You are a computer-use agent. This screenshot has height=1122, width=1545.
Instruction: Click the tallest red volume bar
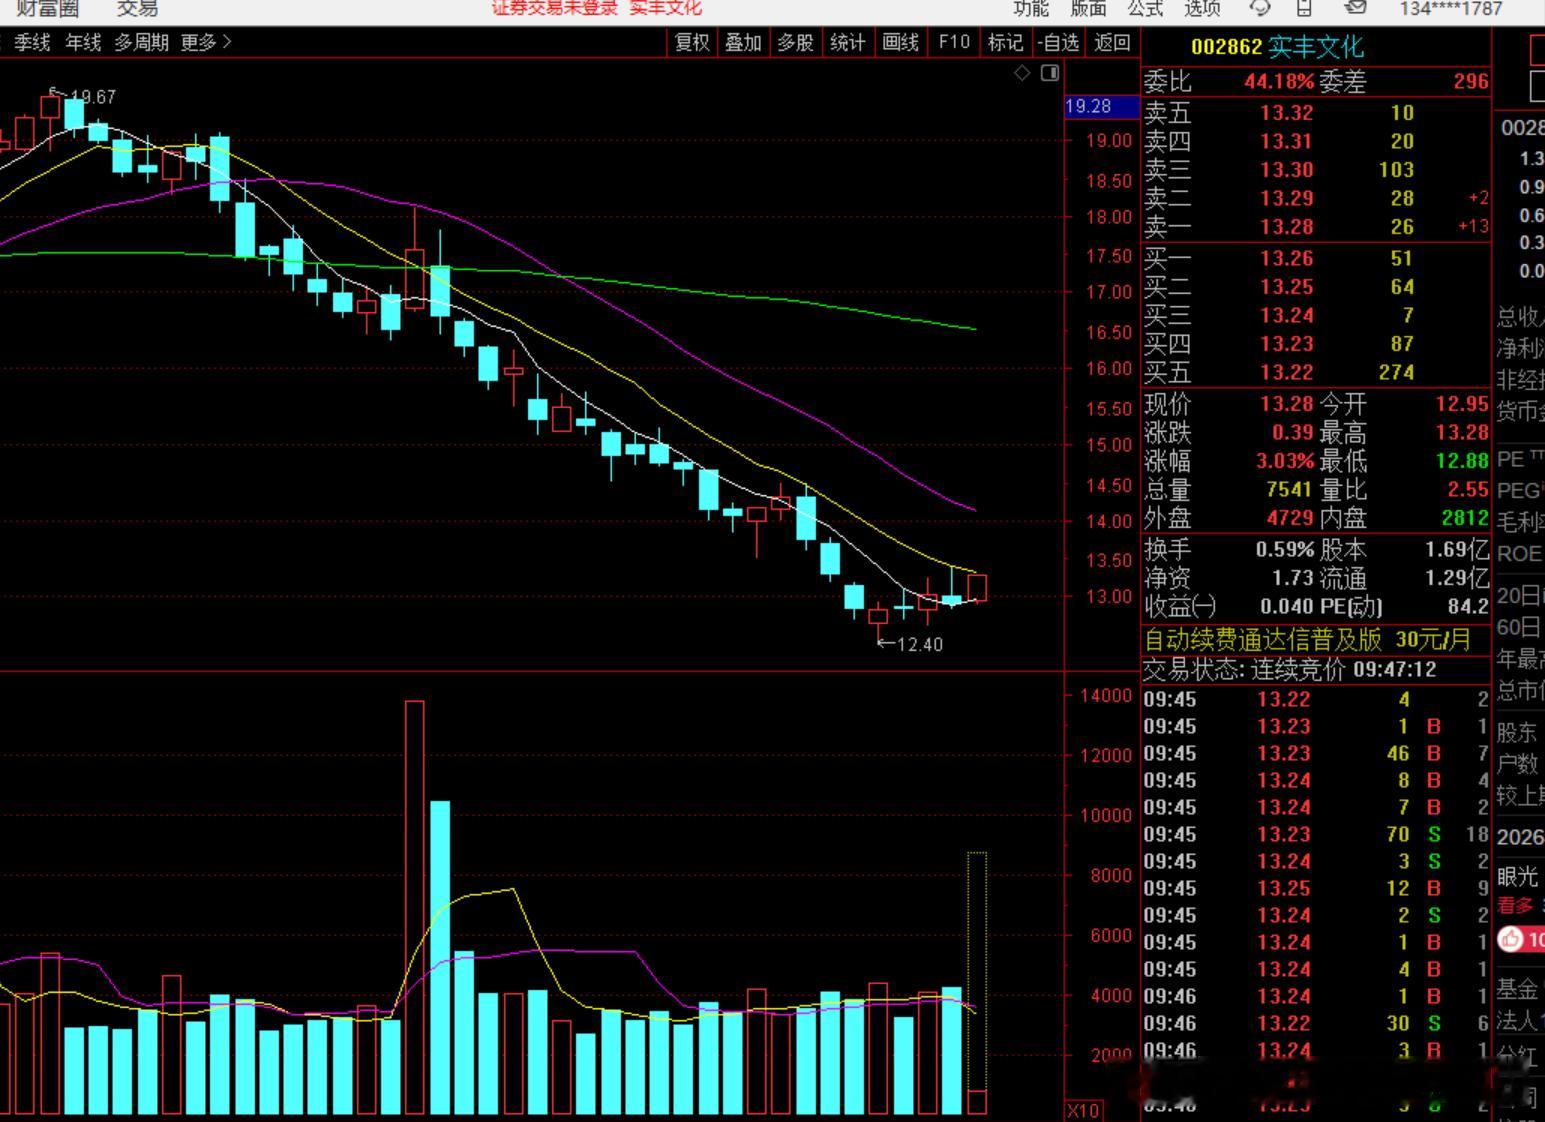pos(414,907)
